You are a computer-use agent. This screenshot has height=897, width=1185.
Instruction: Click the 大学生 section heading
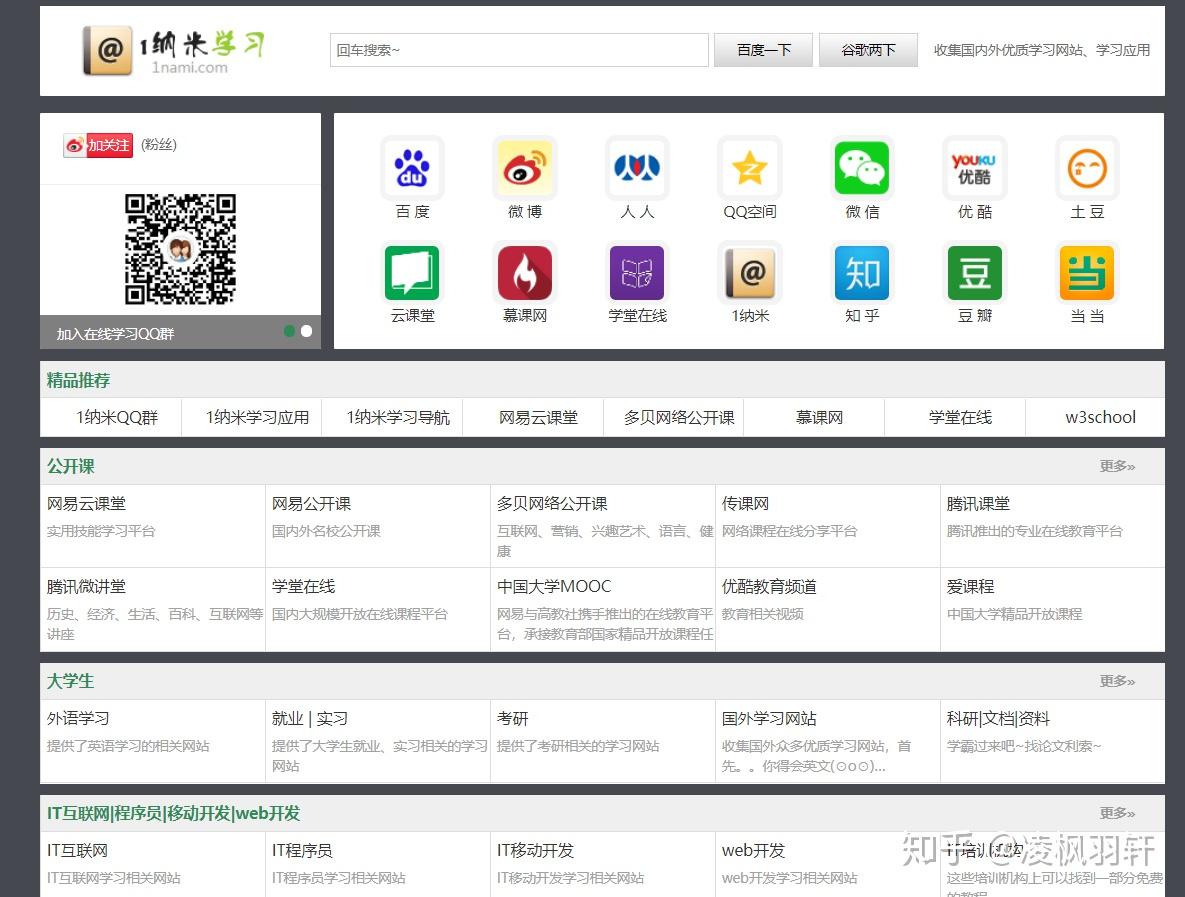coord(71,681)
